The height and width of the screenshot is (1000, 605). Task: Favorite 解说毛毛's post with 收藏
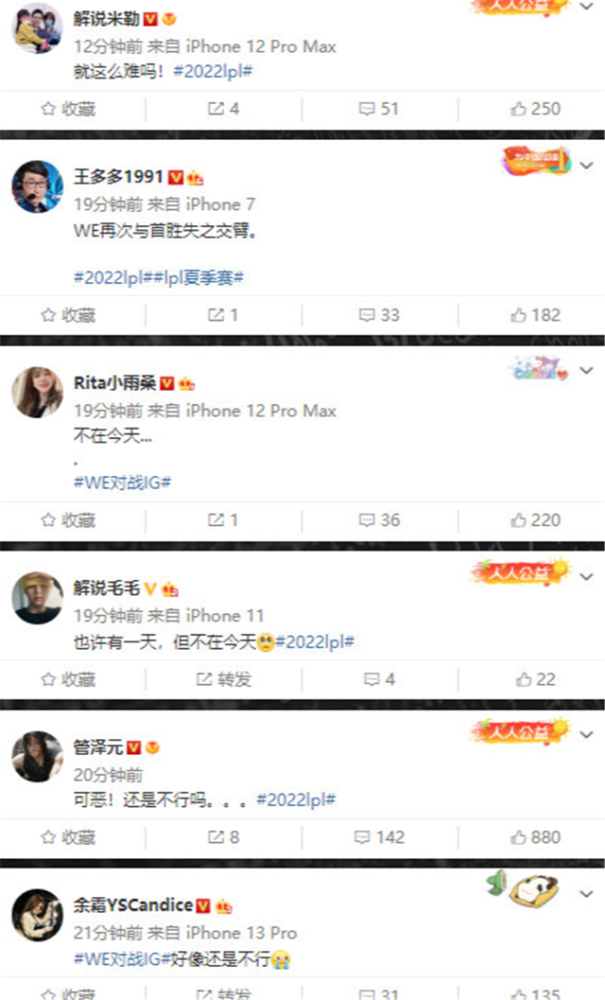point(68,679)
